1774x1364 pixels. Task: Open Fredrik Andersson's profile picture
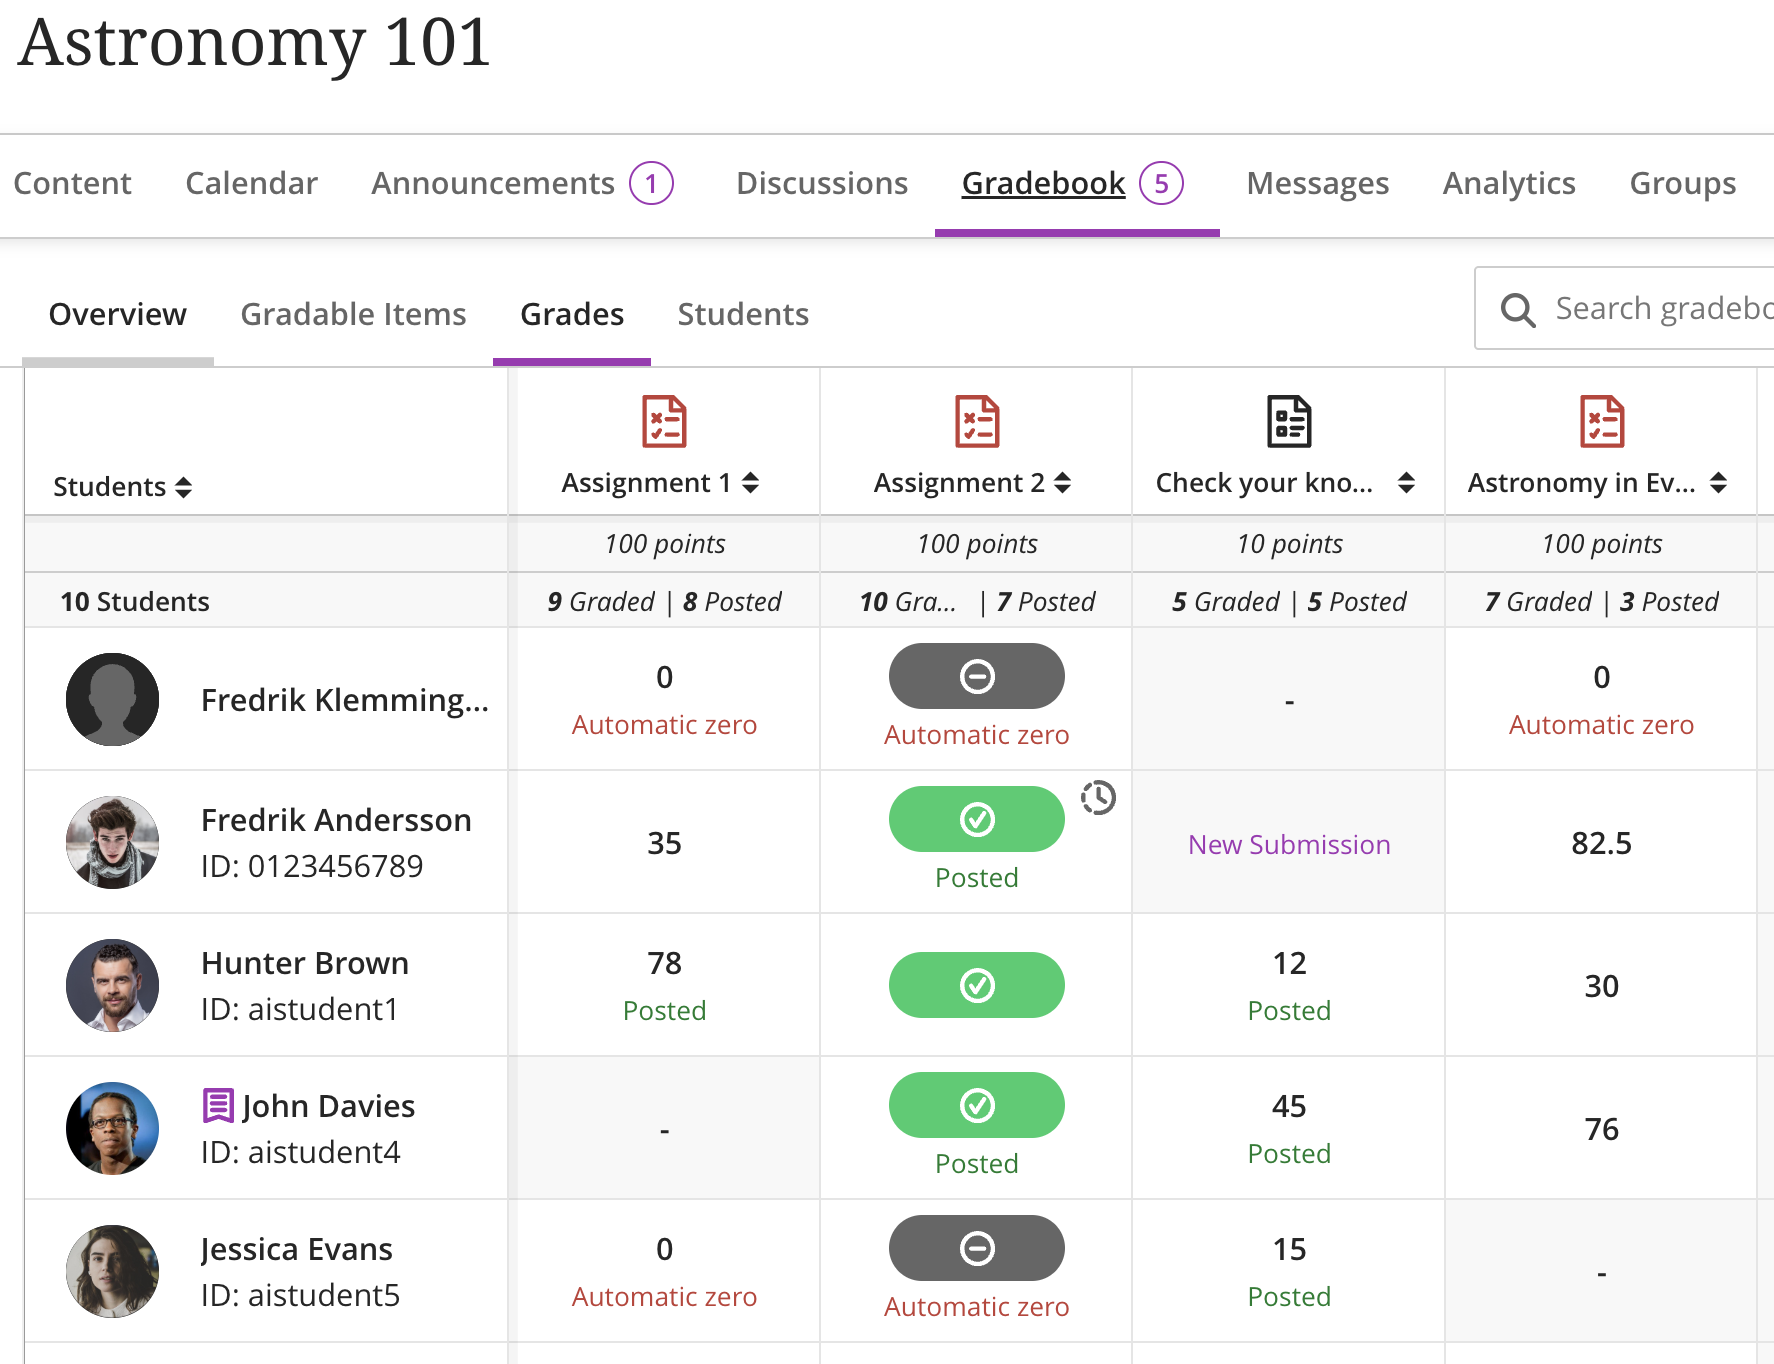click(x=112, y=842)
